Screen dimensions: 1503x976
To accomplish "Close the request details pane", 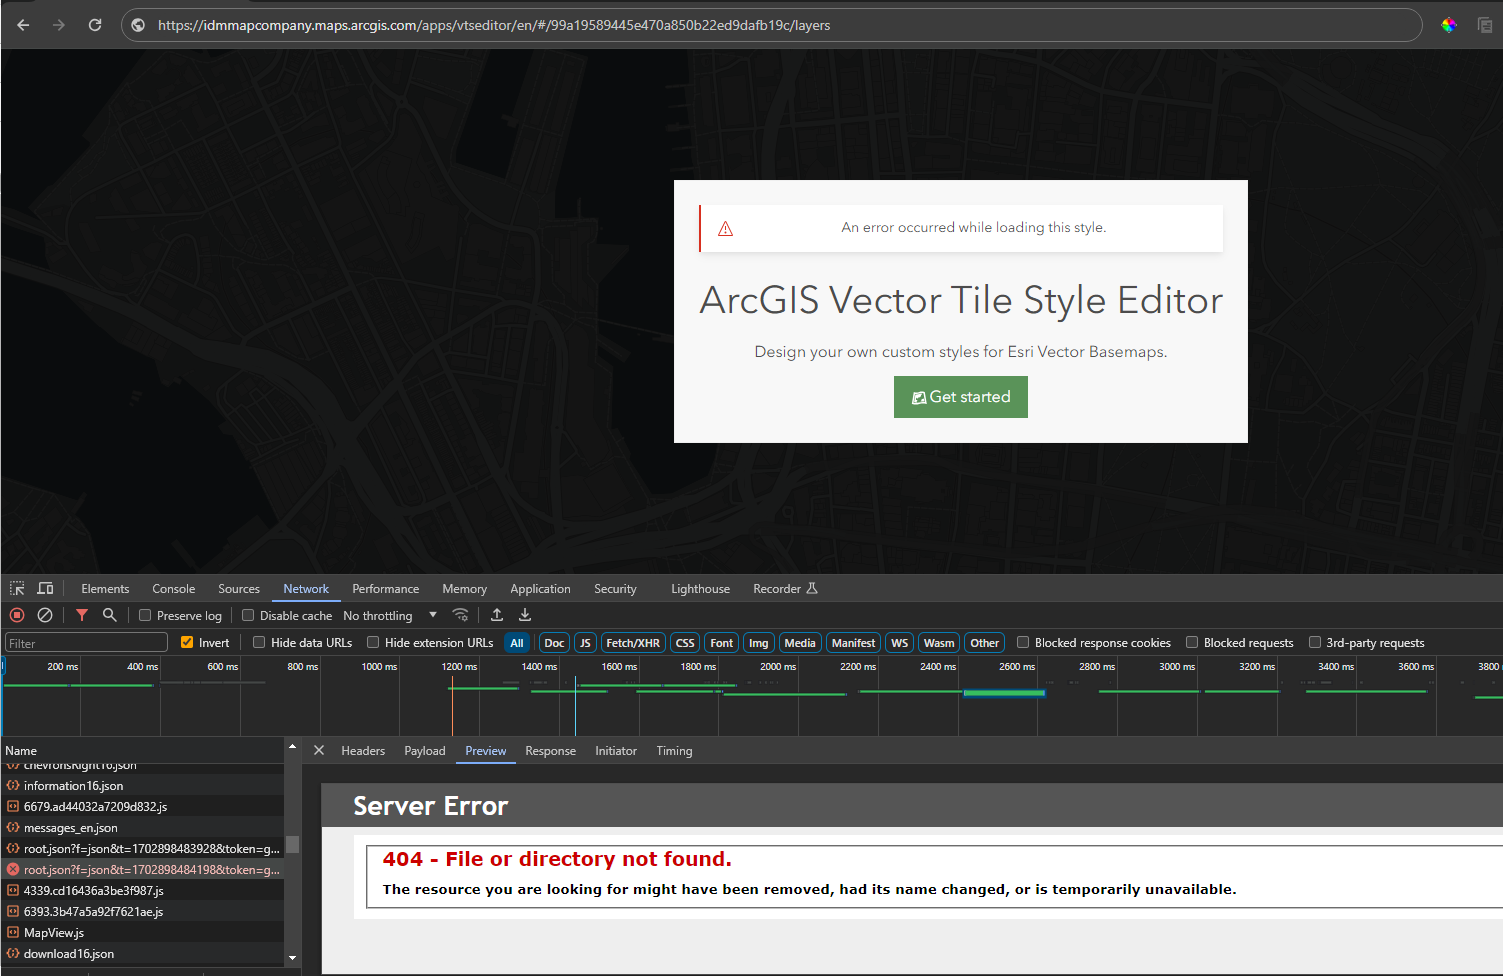I will tap(319, 750).
